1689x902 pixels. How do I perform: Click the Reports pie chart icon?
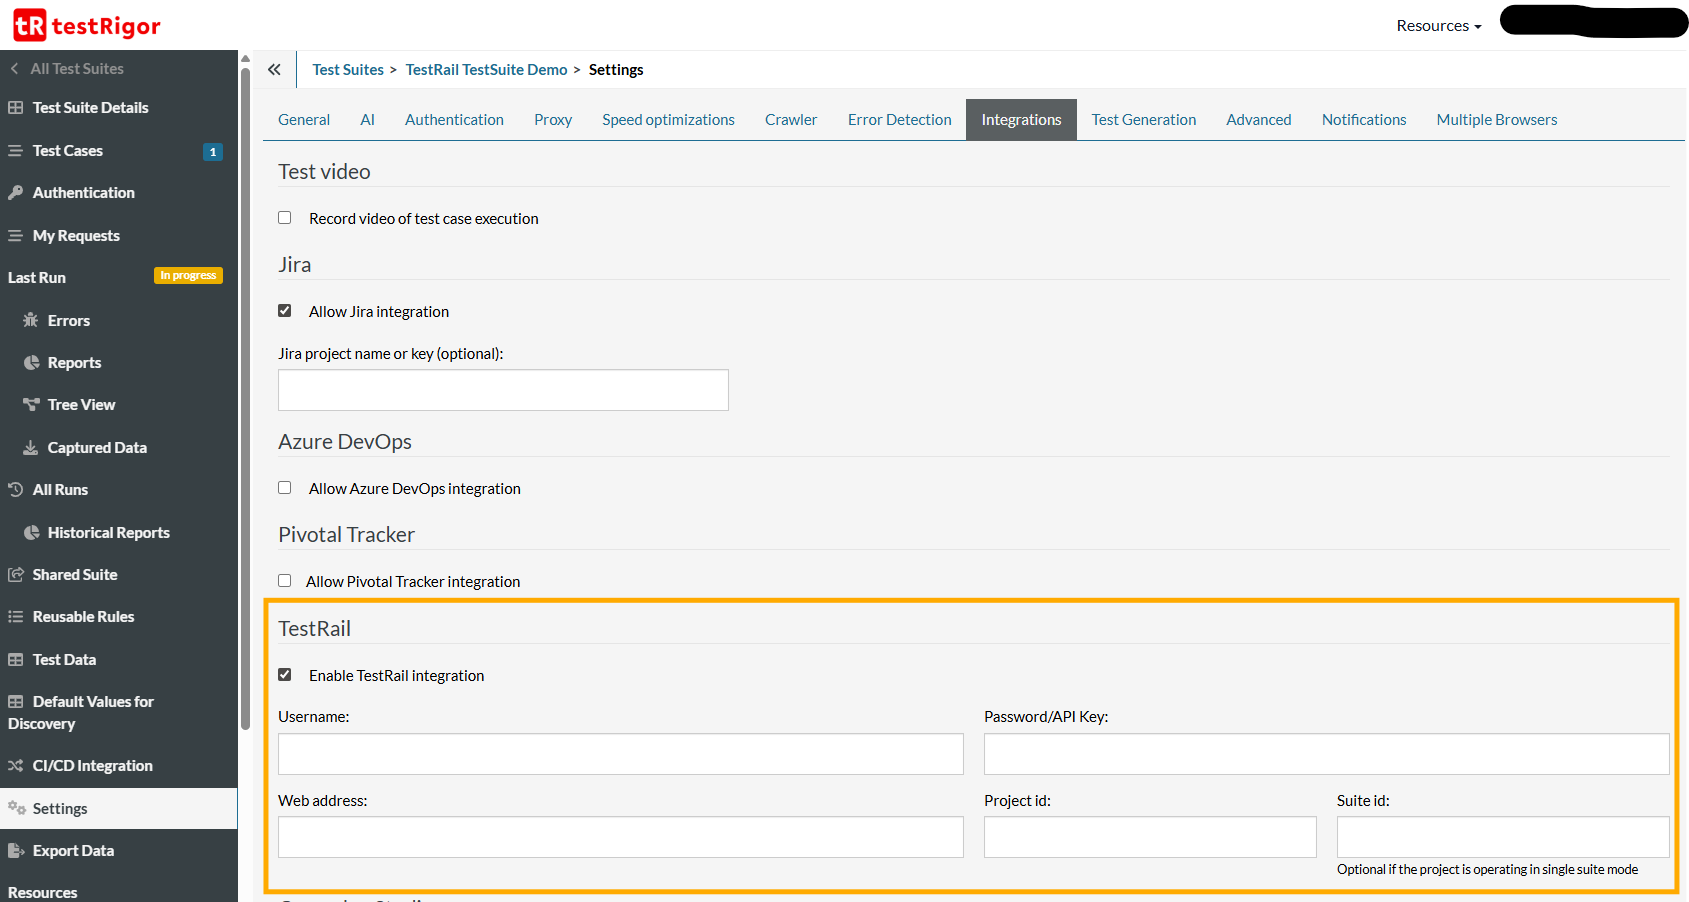click(31, 363)
